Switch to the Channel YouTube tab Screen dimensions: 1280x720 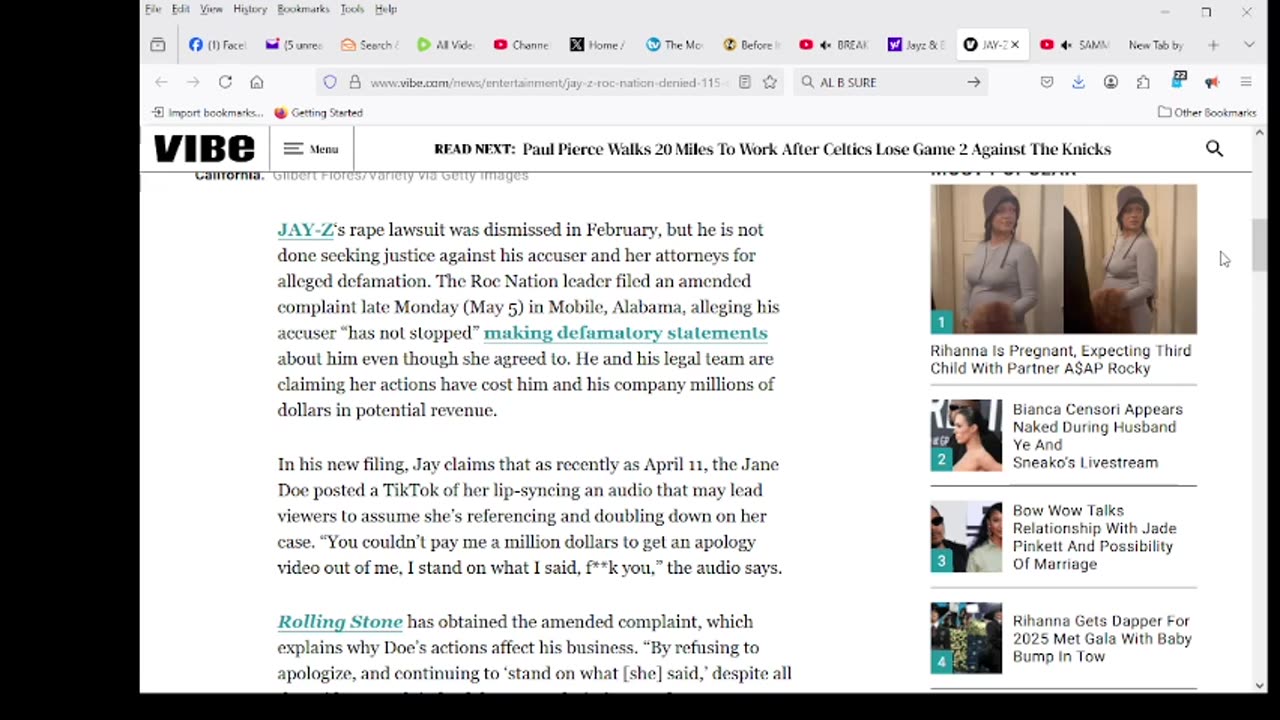pyautogui.click(x=521, y=45)
